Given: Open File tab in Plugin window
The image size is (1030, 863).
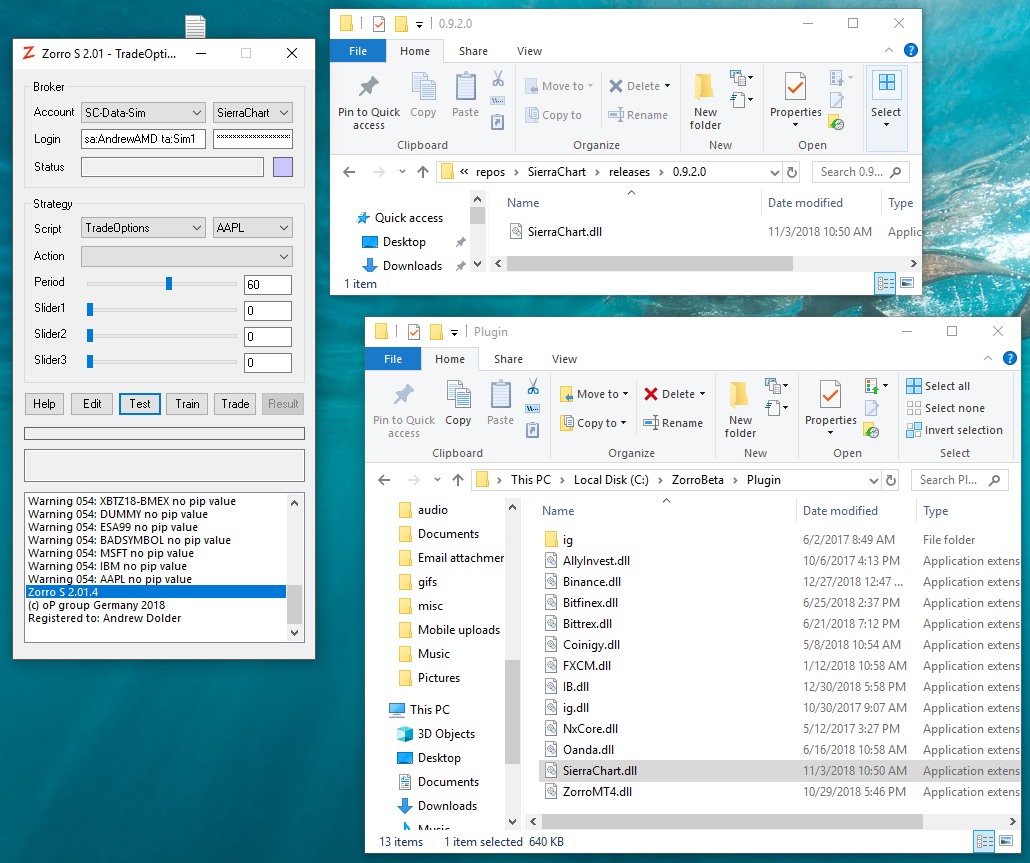Looking at the screenshot, I should pyautogui.click(x=393, y=359).
